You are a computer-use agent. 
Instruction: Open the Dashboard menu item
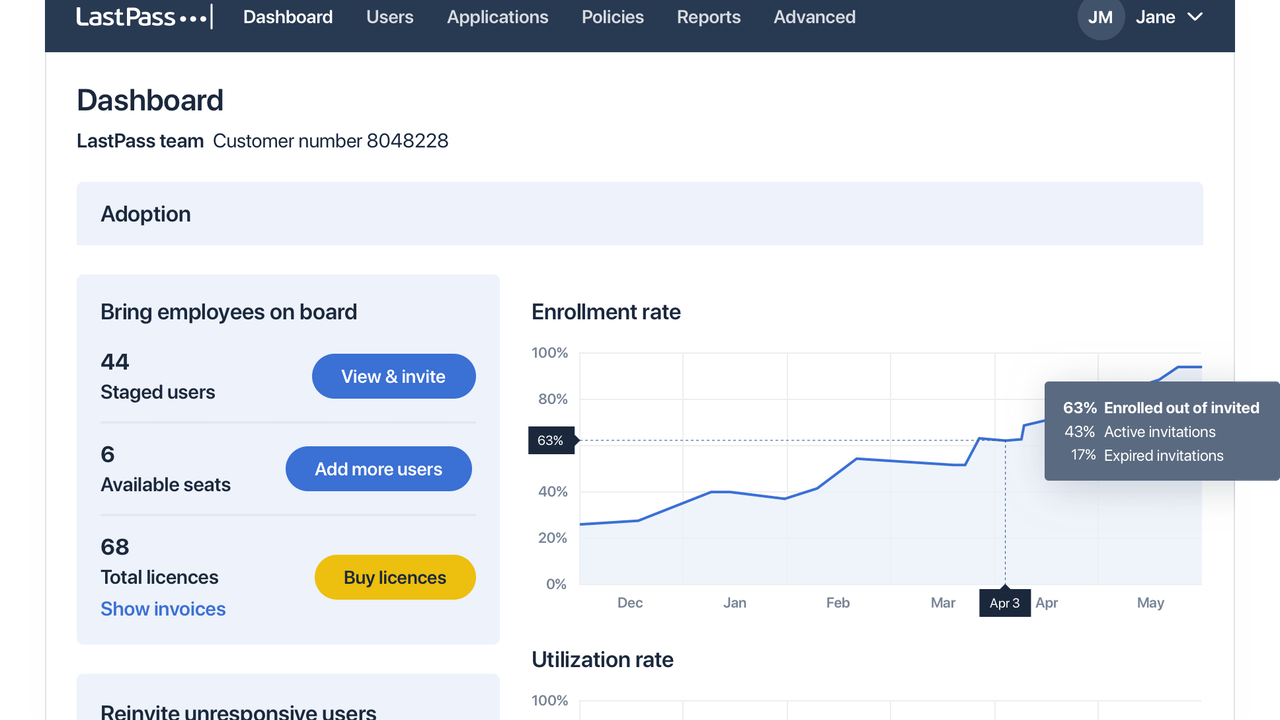pos(288,17)
